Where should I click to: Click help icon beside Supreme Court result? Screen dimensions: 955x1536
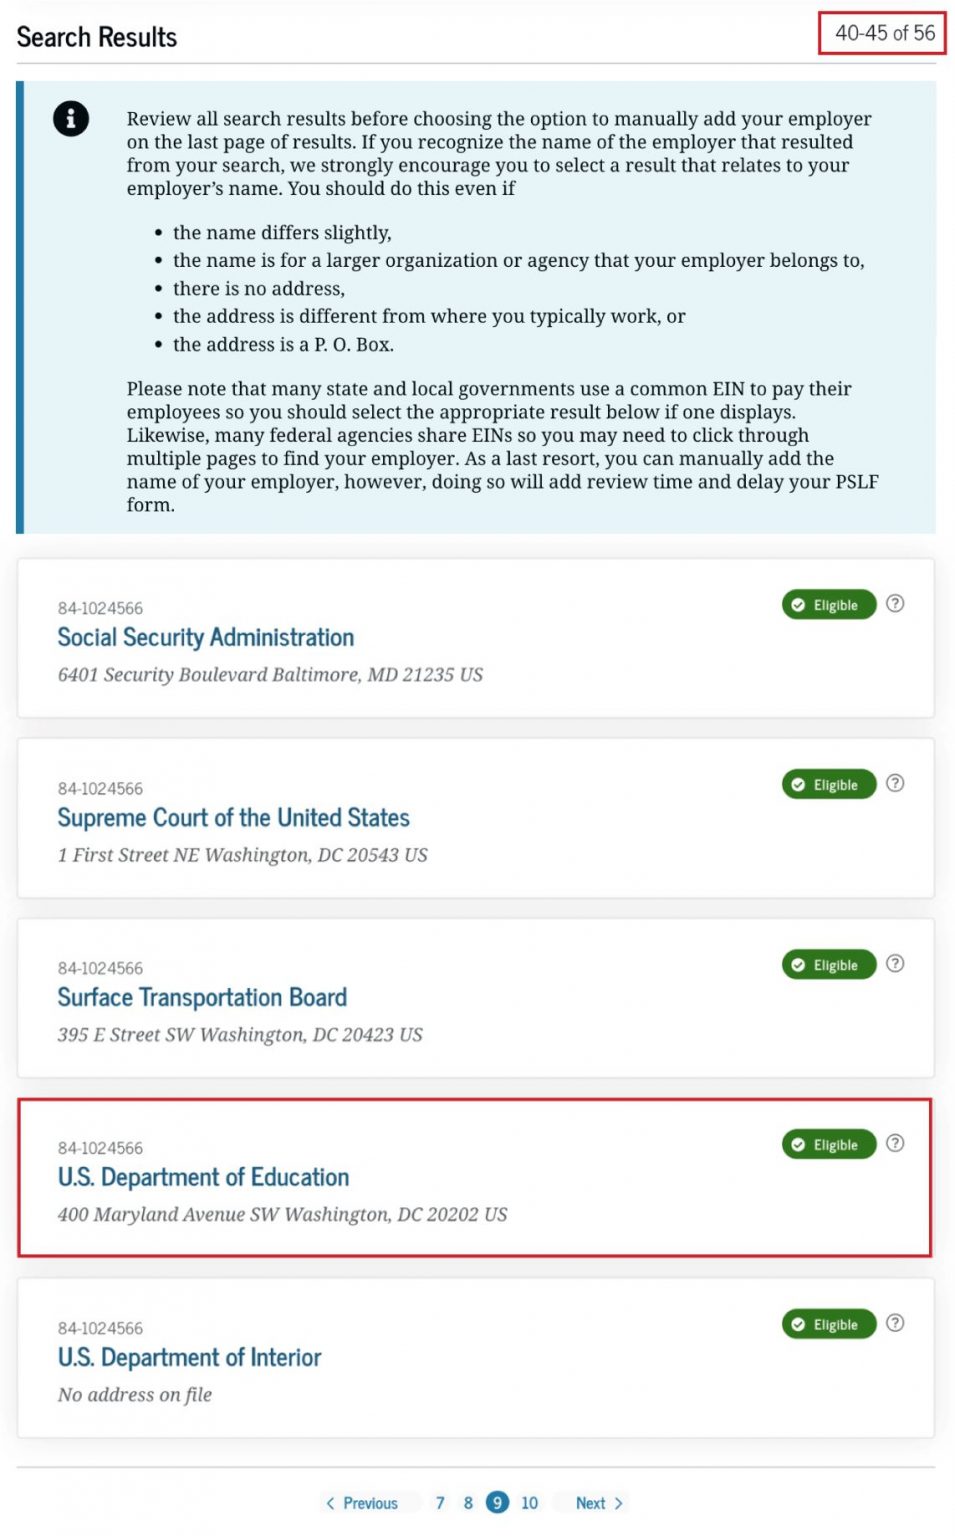pos(895,783)
